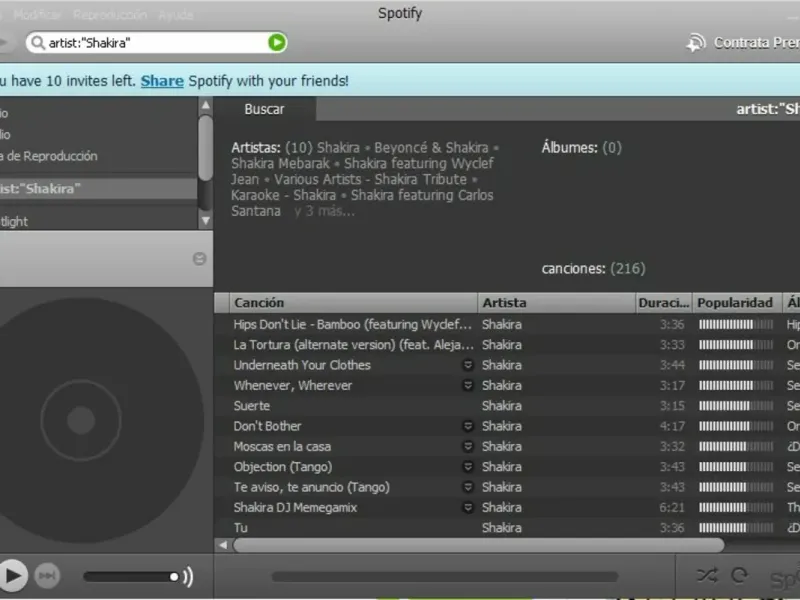Sort by Popularidad column header
Viewport: 800px width, 600px height.
[x=737, y=303]
